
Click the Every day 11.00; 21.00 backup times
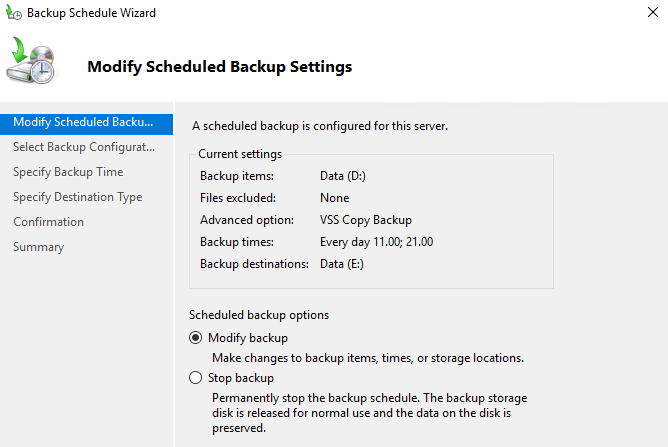tap(376, 242)
